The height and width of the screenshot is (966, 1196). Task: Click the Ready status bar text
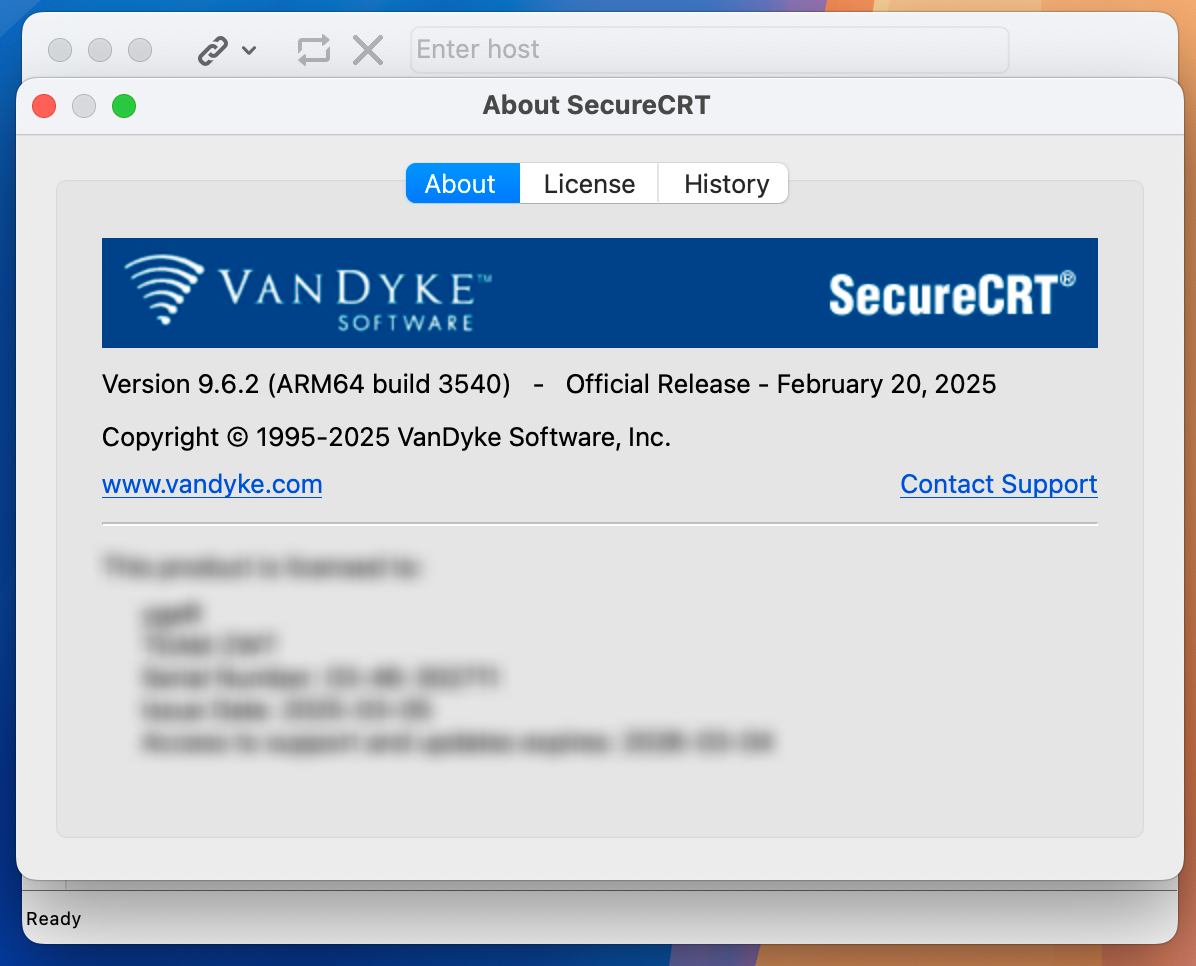coord(53,918)
